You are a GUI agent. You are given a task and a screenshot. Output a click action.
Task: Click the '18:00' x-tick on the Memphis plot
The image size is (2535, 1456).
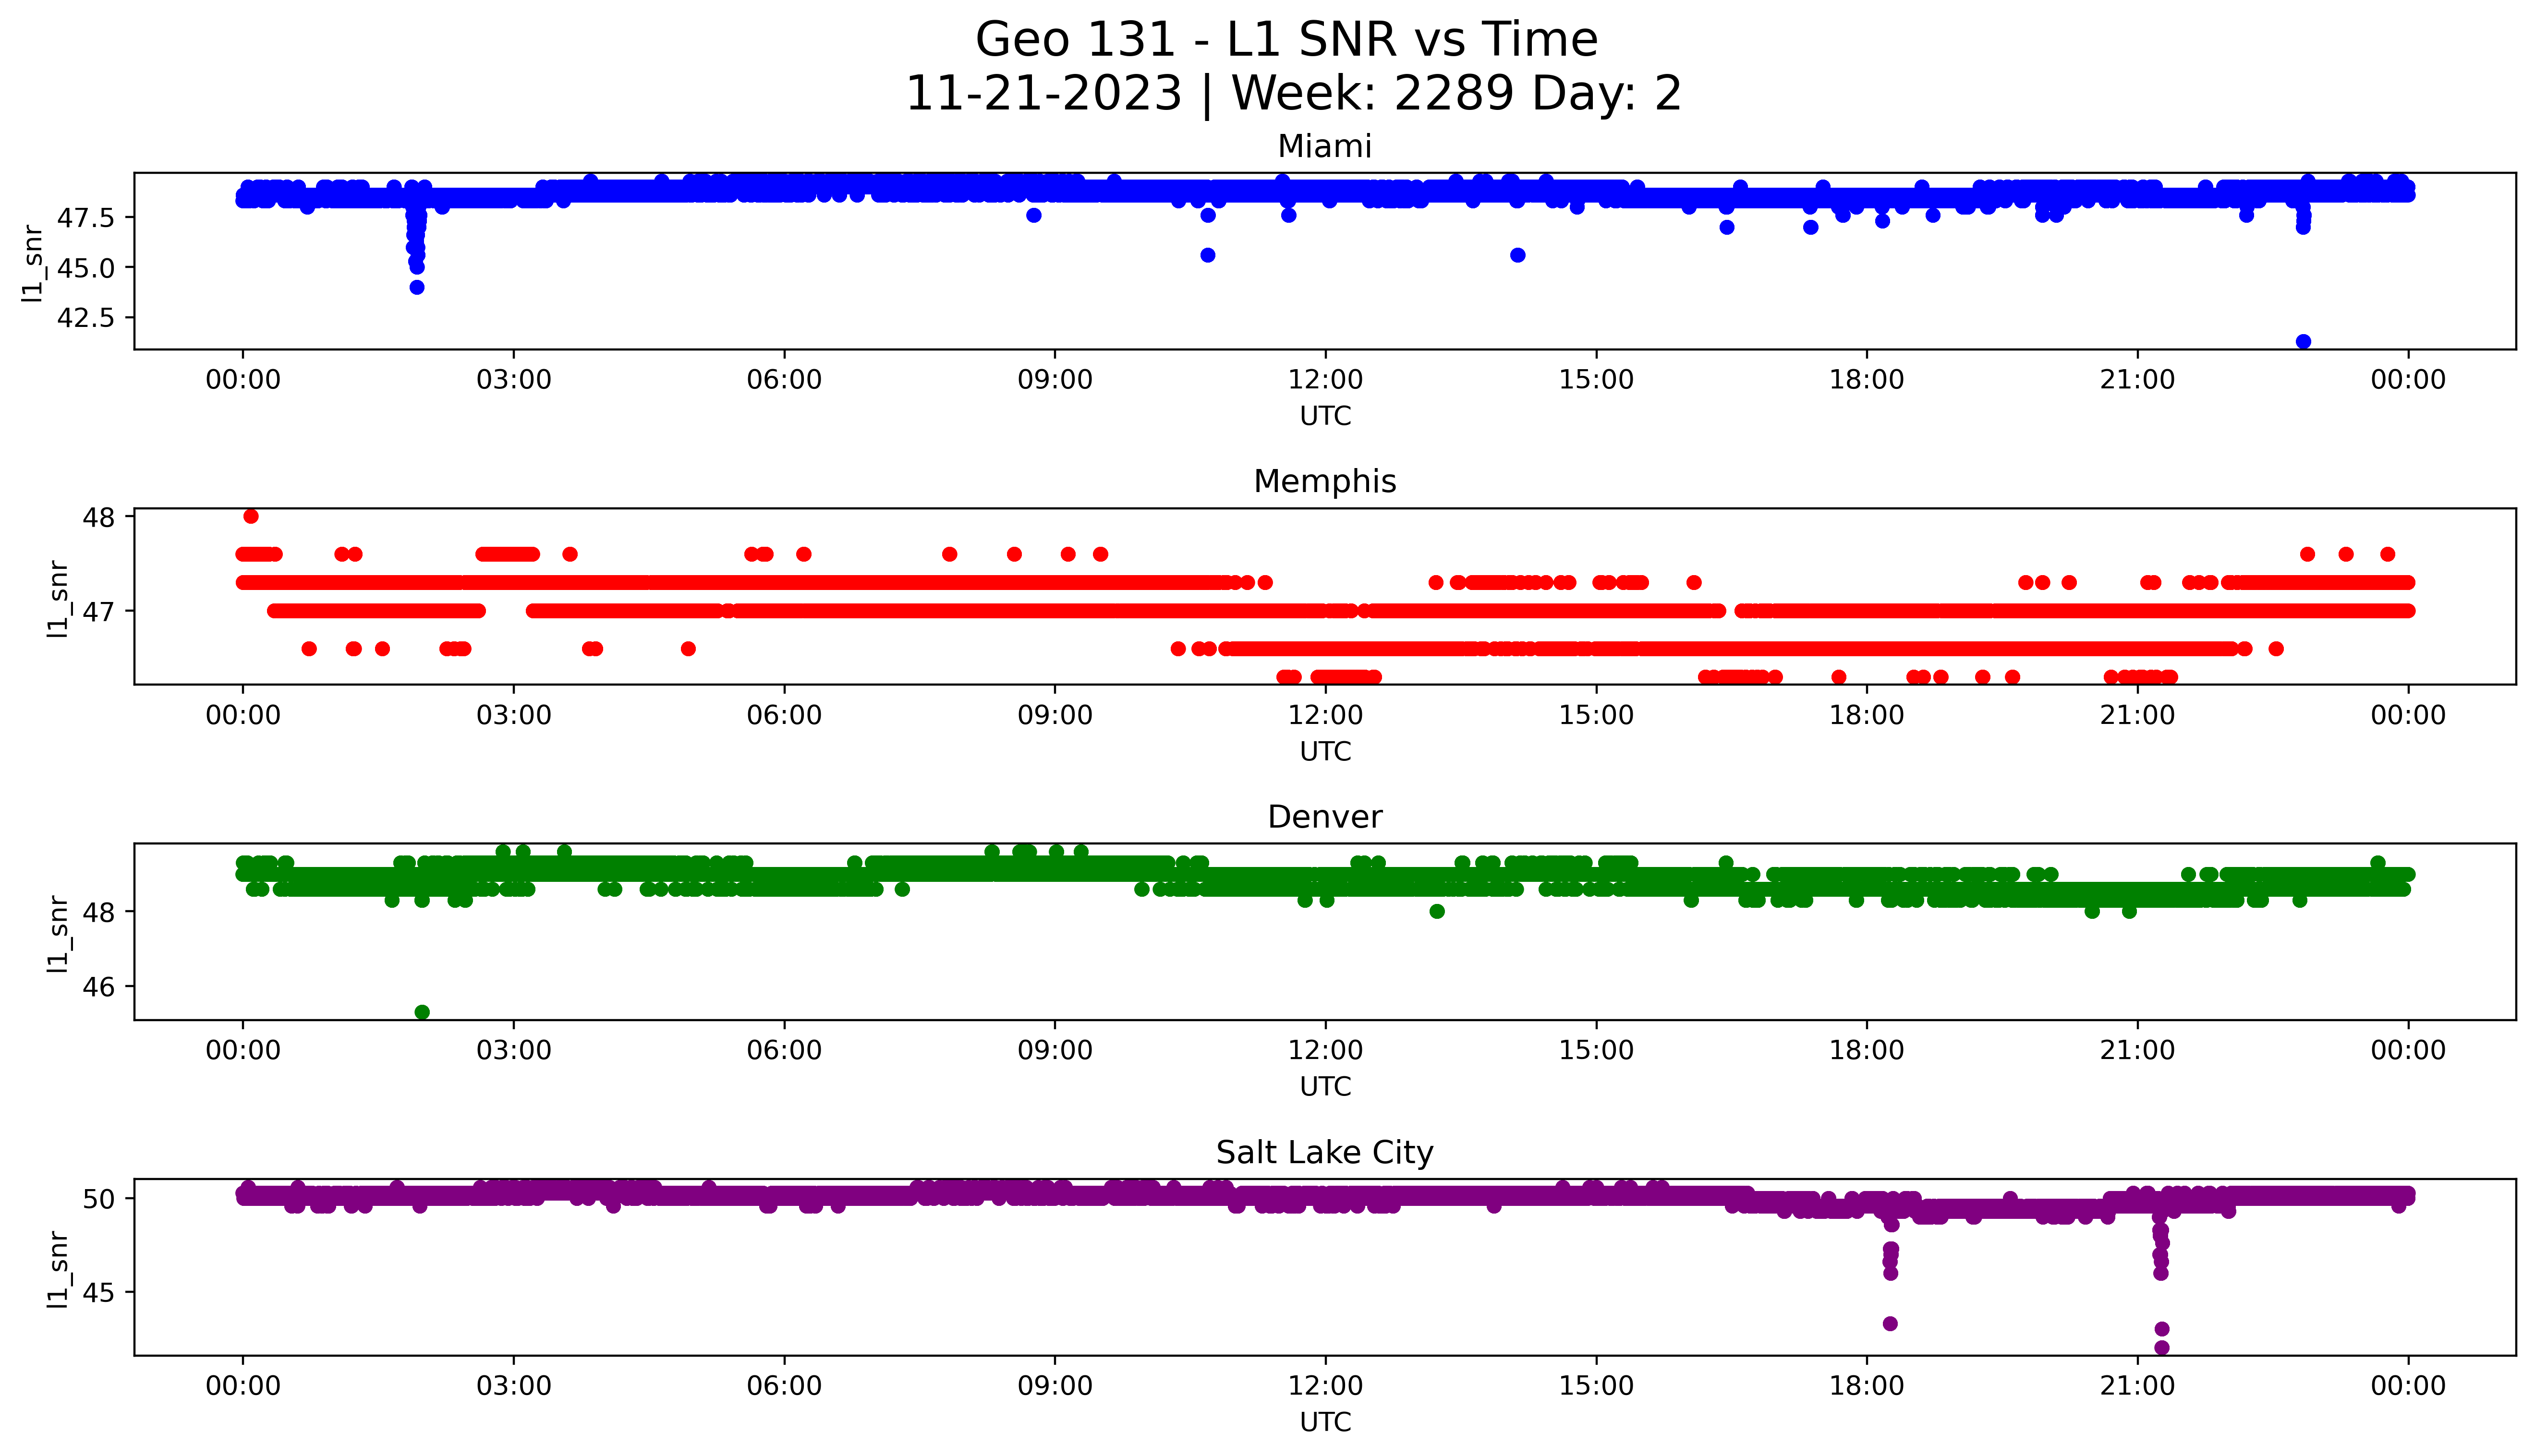click(1867, 715)
